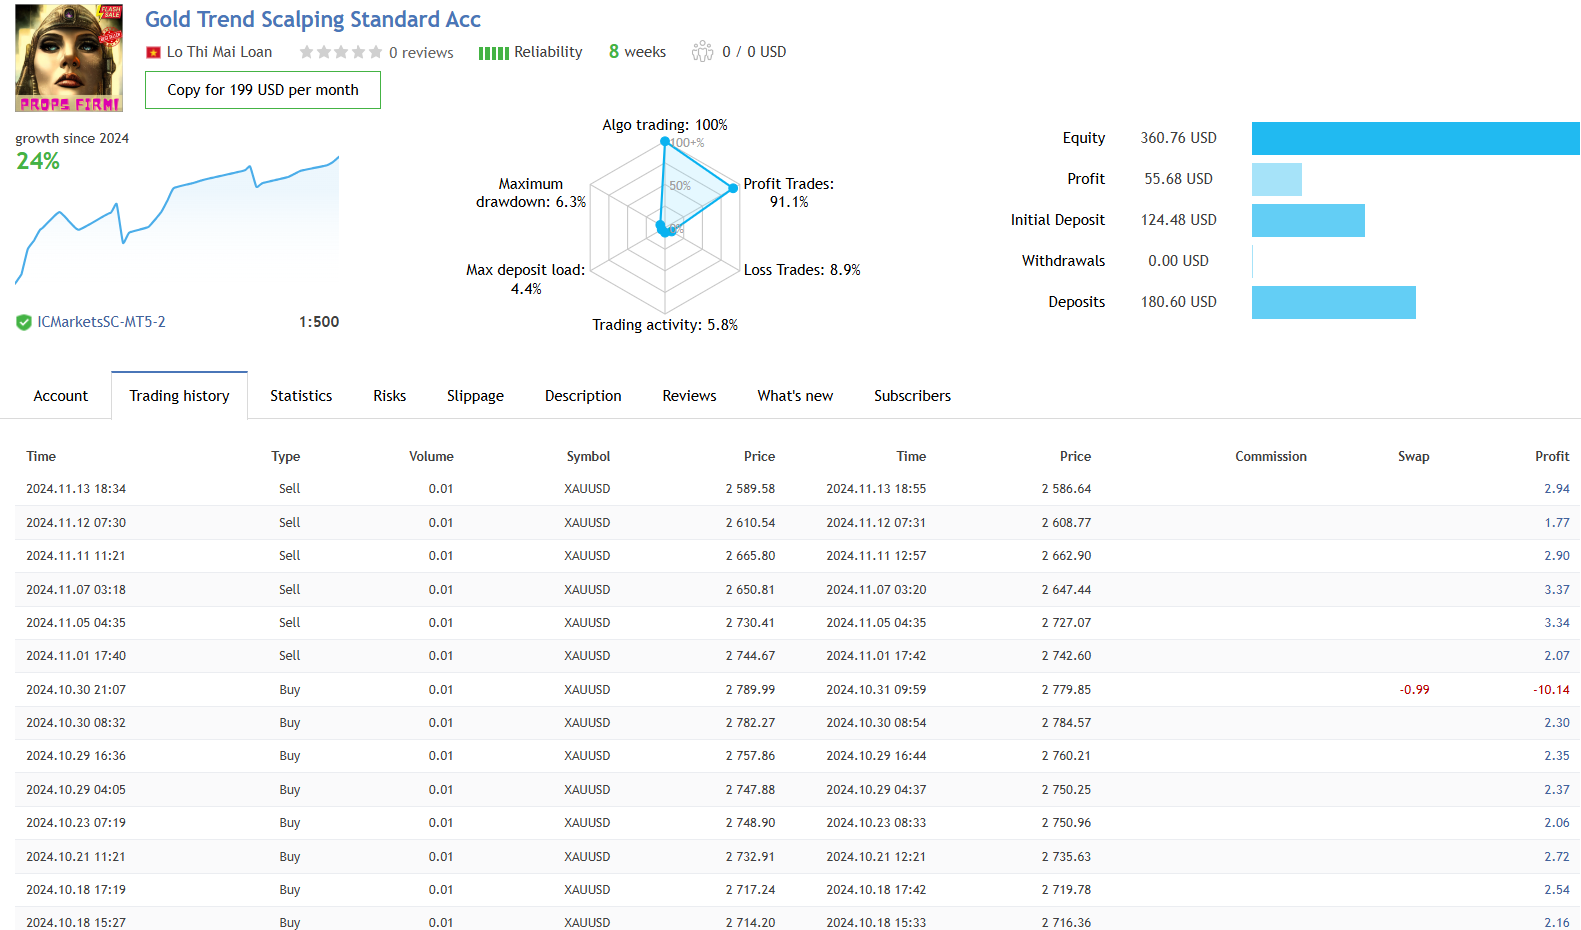
Task: Click the green verified shield icon by ICMarketsSC-MT5-2
Action: point(24,322)
